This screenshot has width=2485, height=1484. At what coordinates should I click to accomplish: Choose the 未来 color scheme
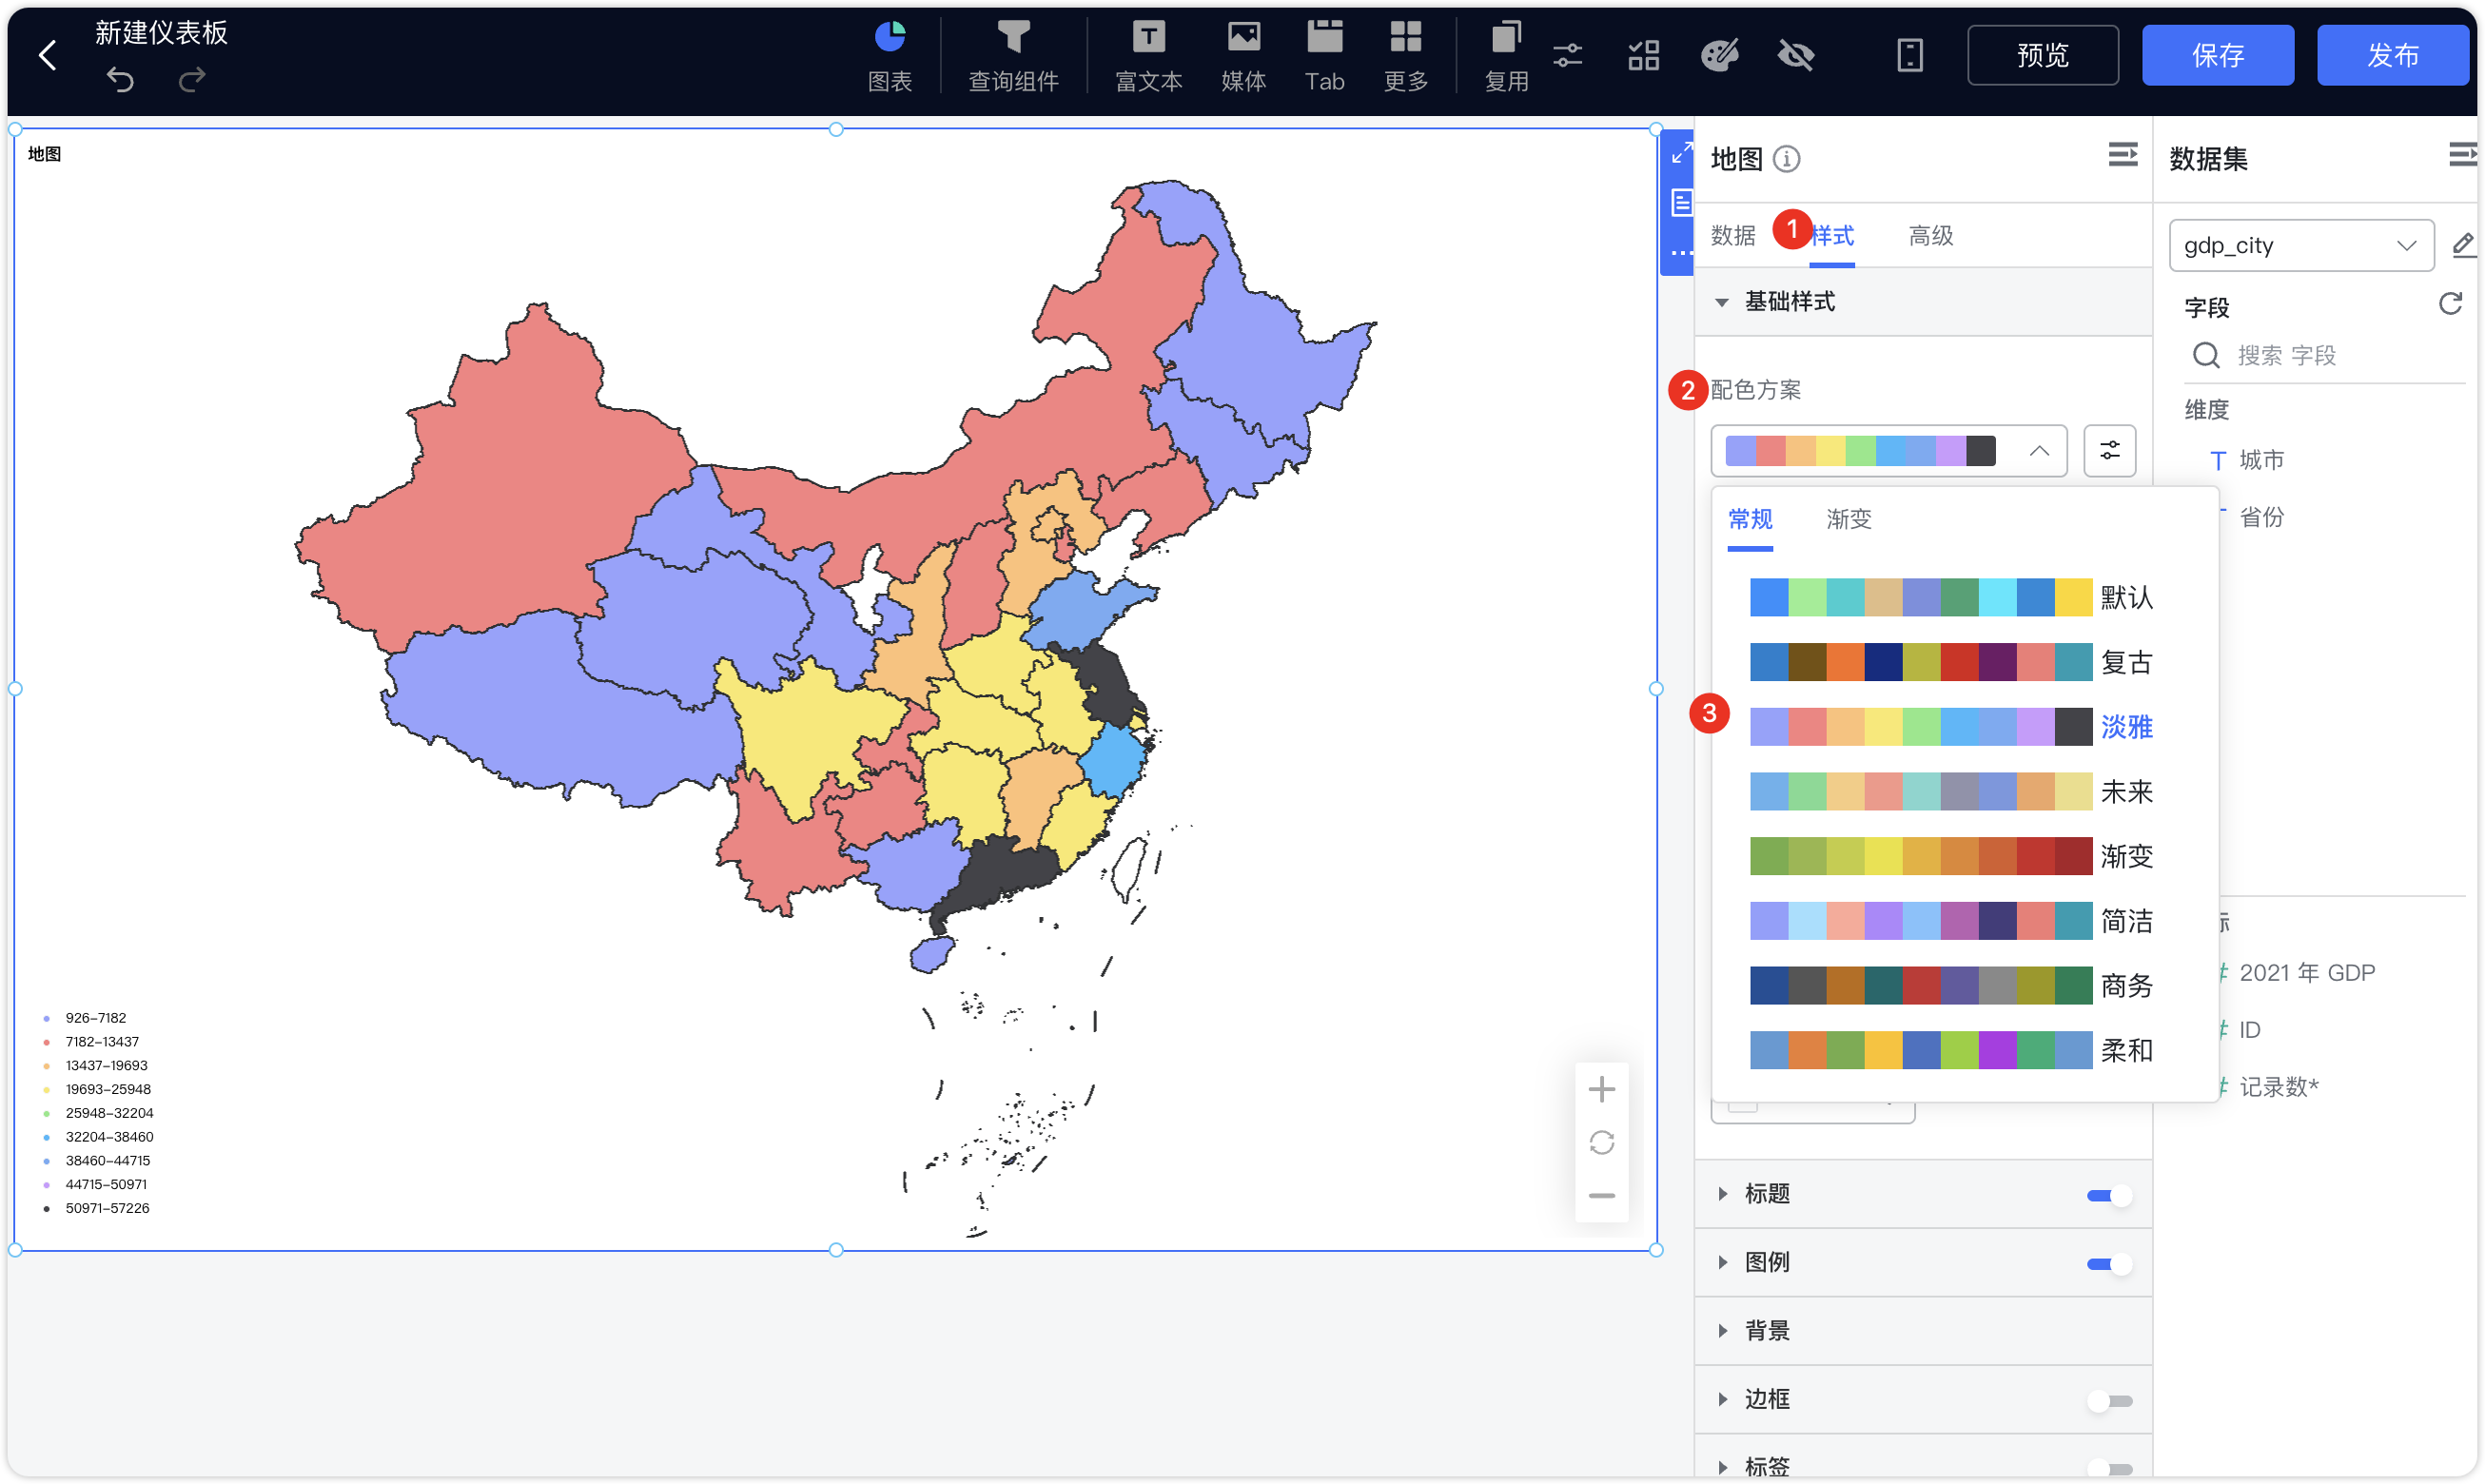pos(1950,792)
